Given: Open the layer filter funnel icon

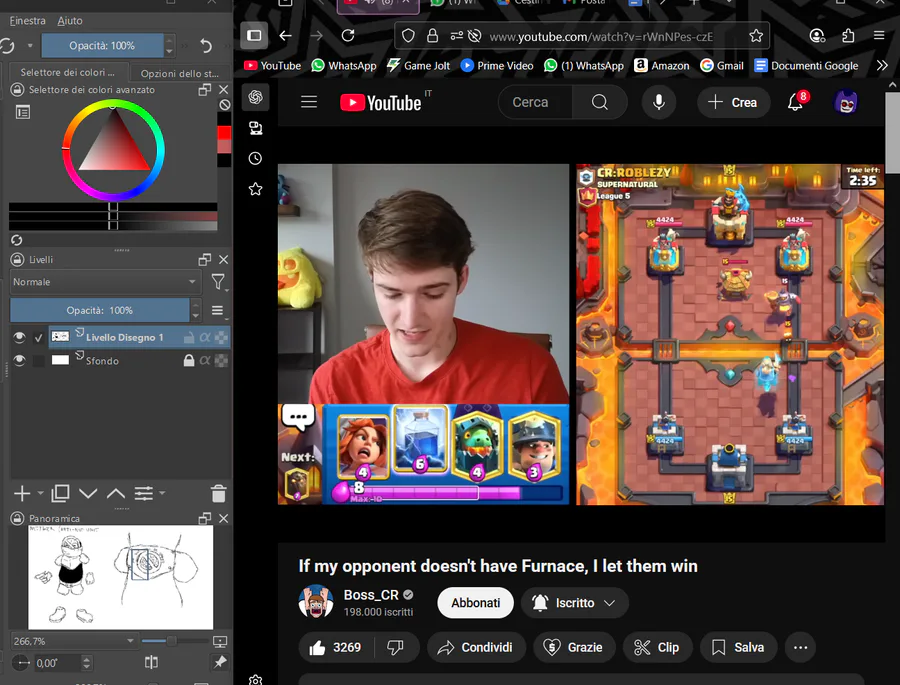Looking at the screenshot, I should coord(218,282).
